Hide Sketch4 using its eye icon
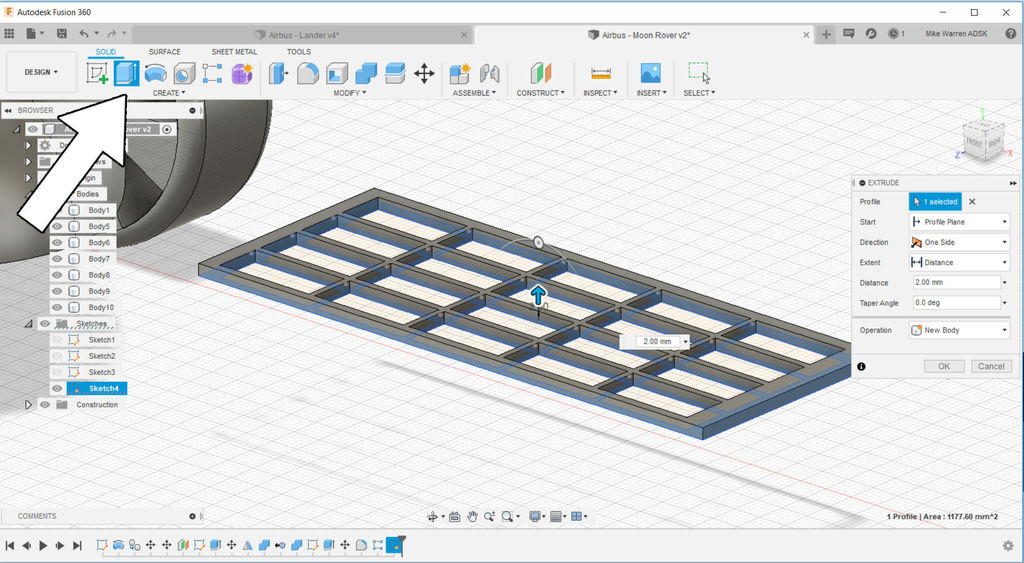 58,388
